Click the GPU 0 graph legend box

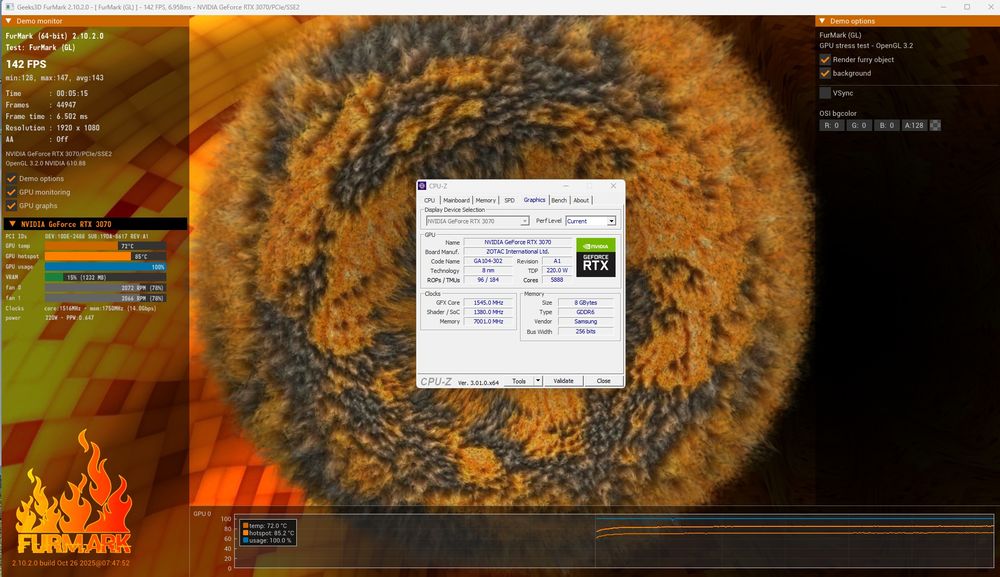click(x=268, y=533)
